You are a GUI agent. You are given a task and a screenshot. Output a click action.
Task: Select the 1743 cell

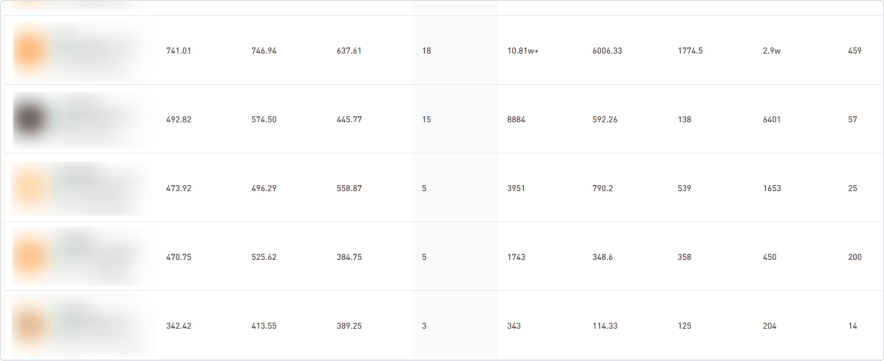click(516, 257)
